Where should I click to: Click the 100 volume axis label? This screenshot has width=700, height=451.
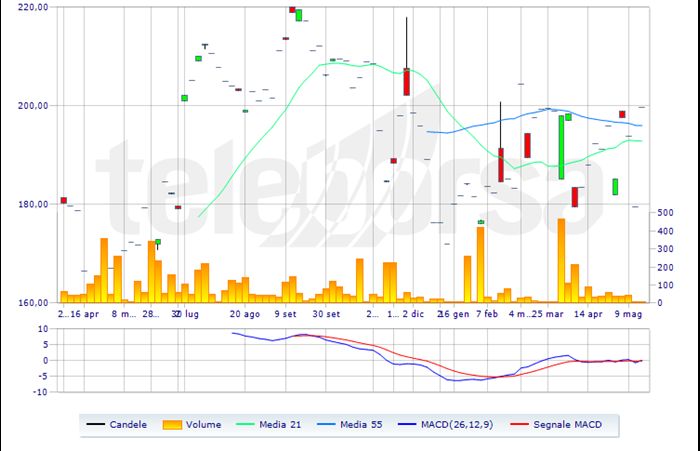pos(665,285)
